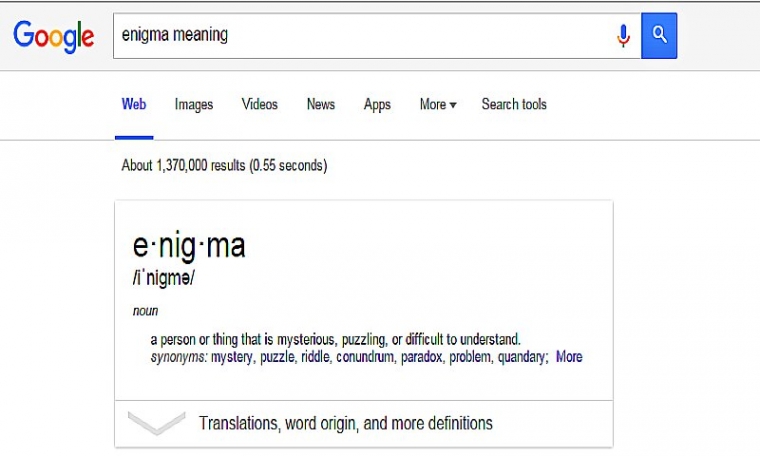Screen dimensions: 760x456
Task: Select the Web tab
Action: pyautogui.click(x=134, y=104)
